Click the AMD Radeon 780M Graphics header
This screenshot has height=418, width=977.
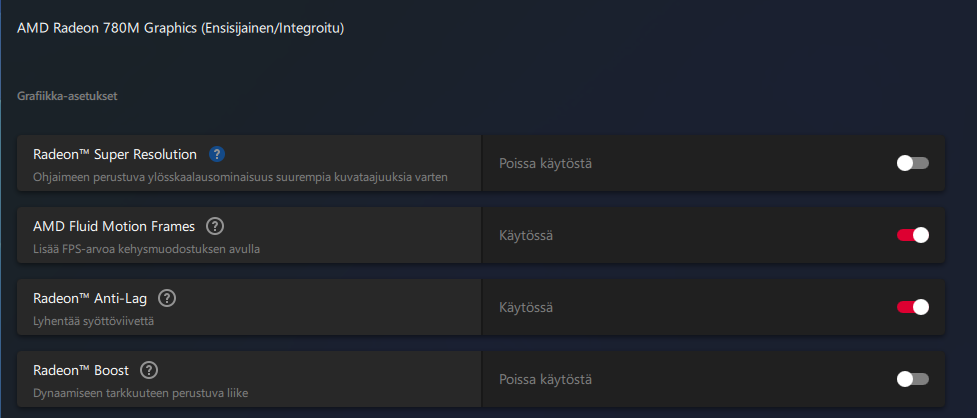180,28
